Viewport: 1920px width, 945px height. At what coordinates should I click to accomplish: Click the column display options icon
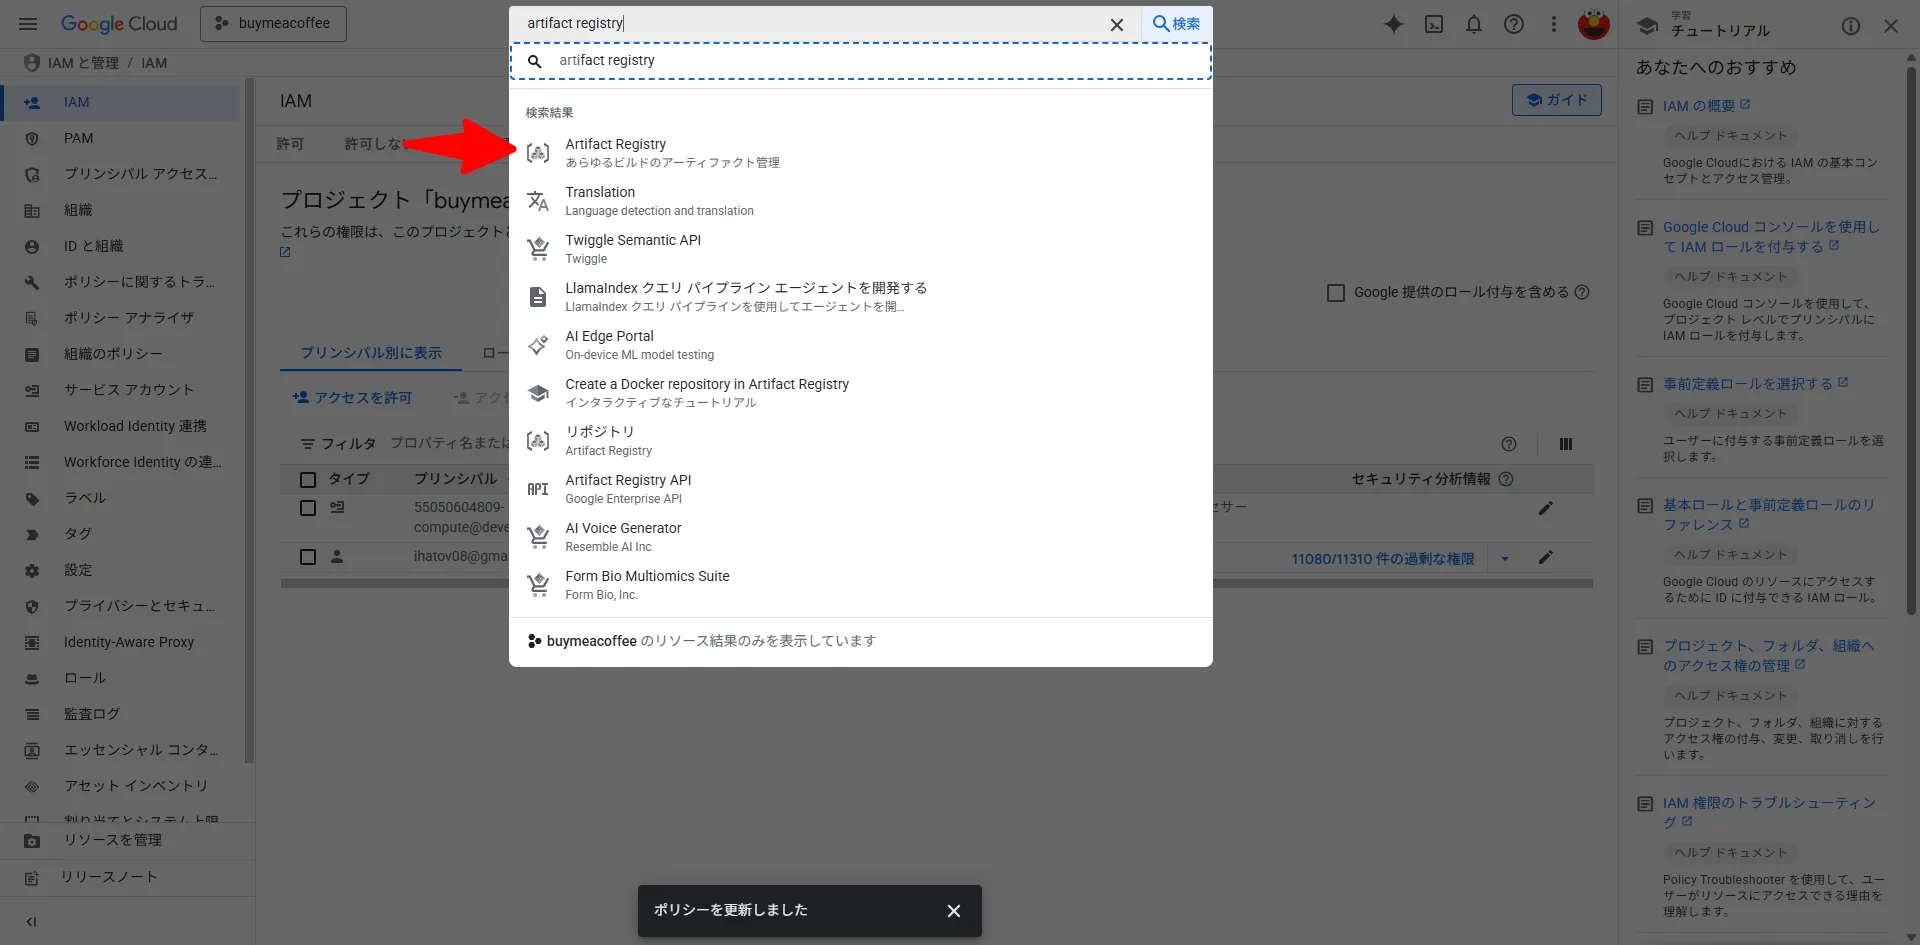1566,444
